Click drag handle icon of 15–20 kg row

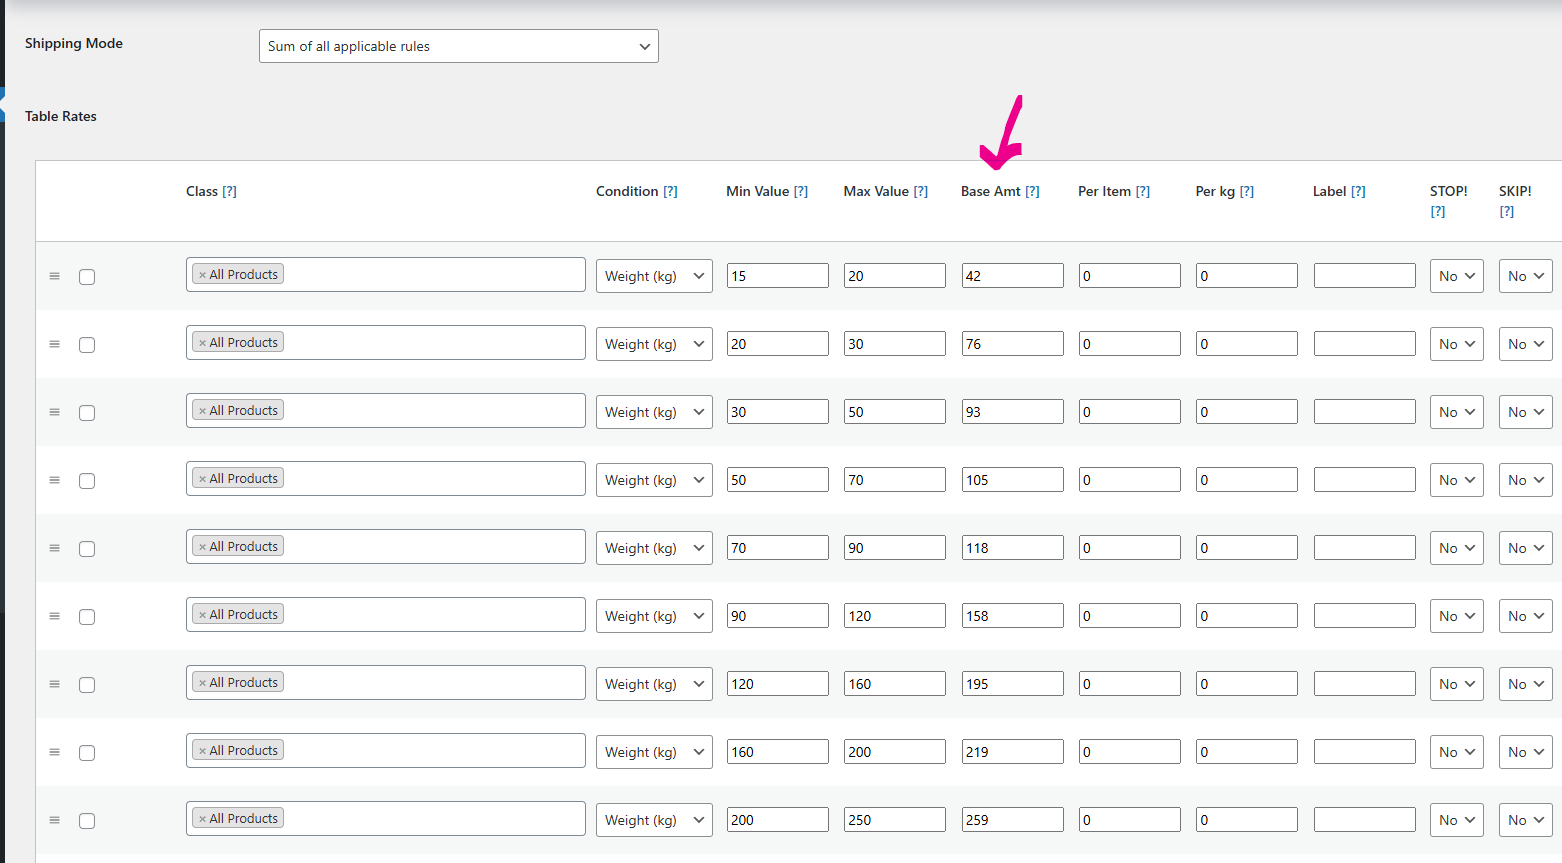(55, 276)
